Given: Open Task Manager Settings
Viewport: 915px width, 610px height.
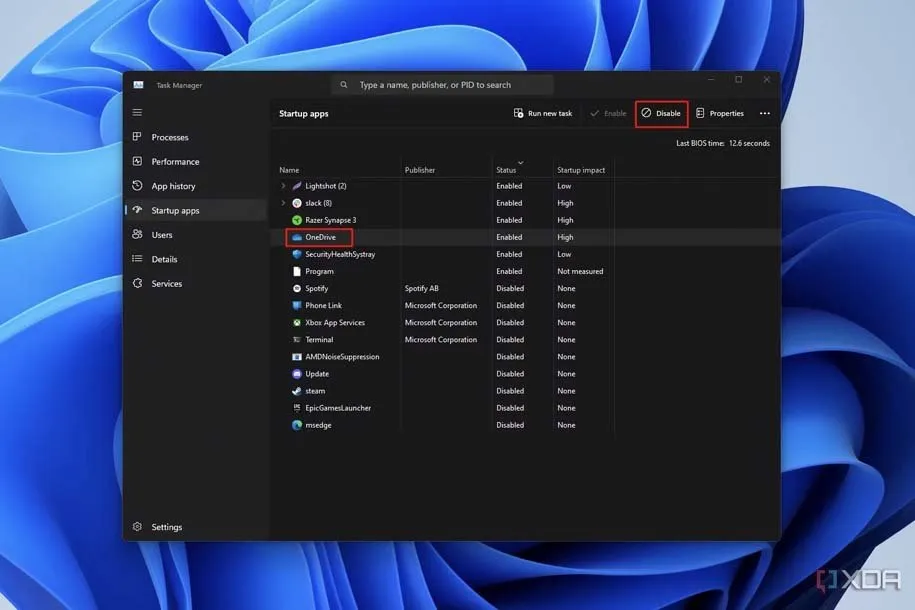Looking at the screenshot, I should 166,527.
